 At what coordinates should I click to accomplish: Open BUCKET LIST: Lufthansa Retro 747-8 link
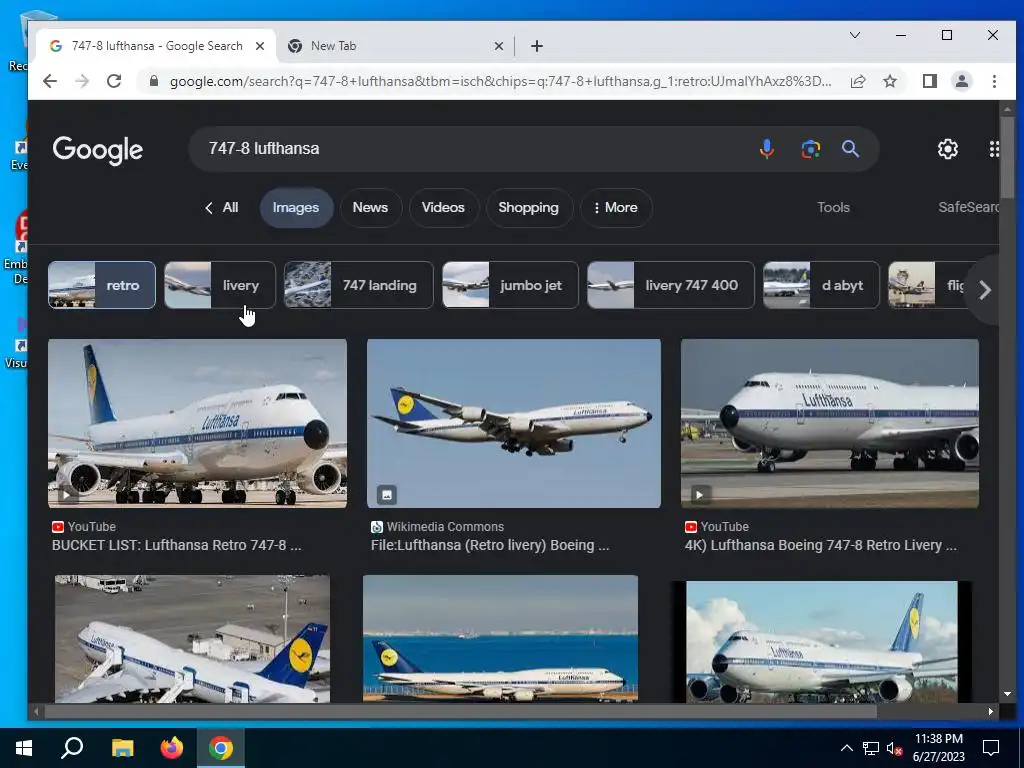click(176, 545)
